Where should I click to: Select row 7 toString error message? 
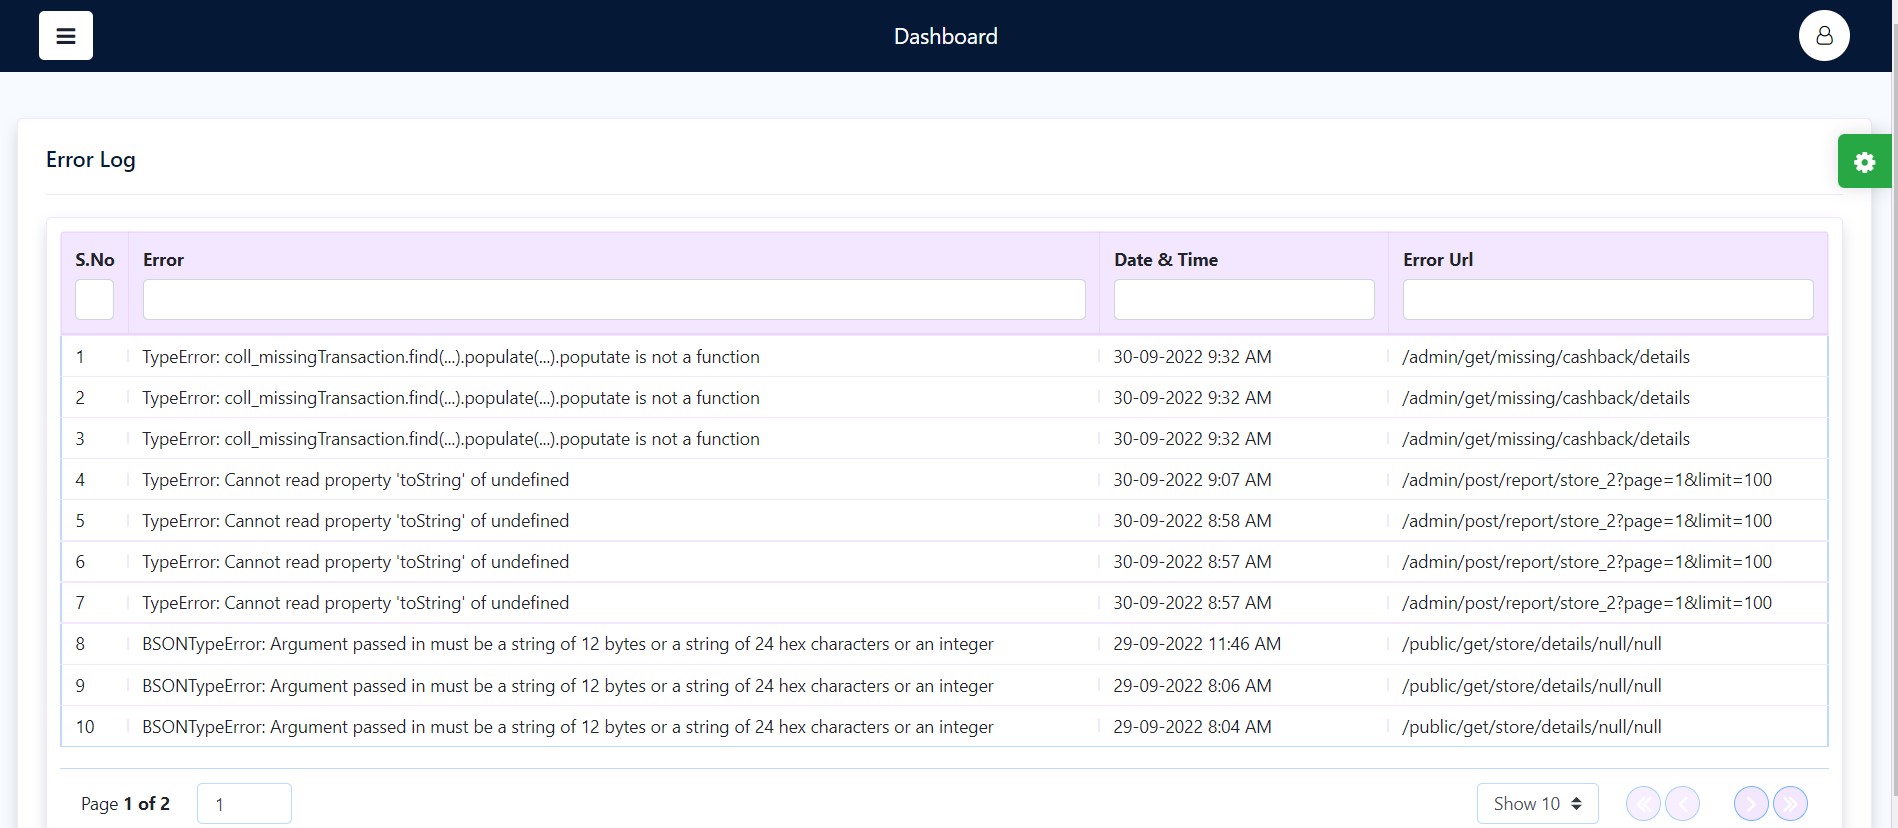[x=356, y=603]
